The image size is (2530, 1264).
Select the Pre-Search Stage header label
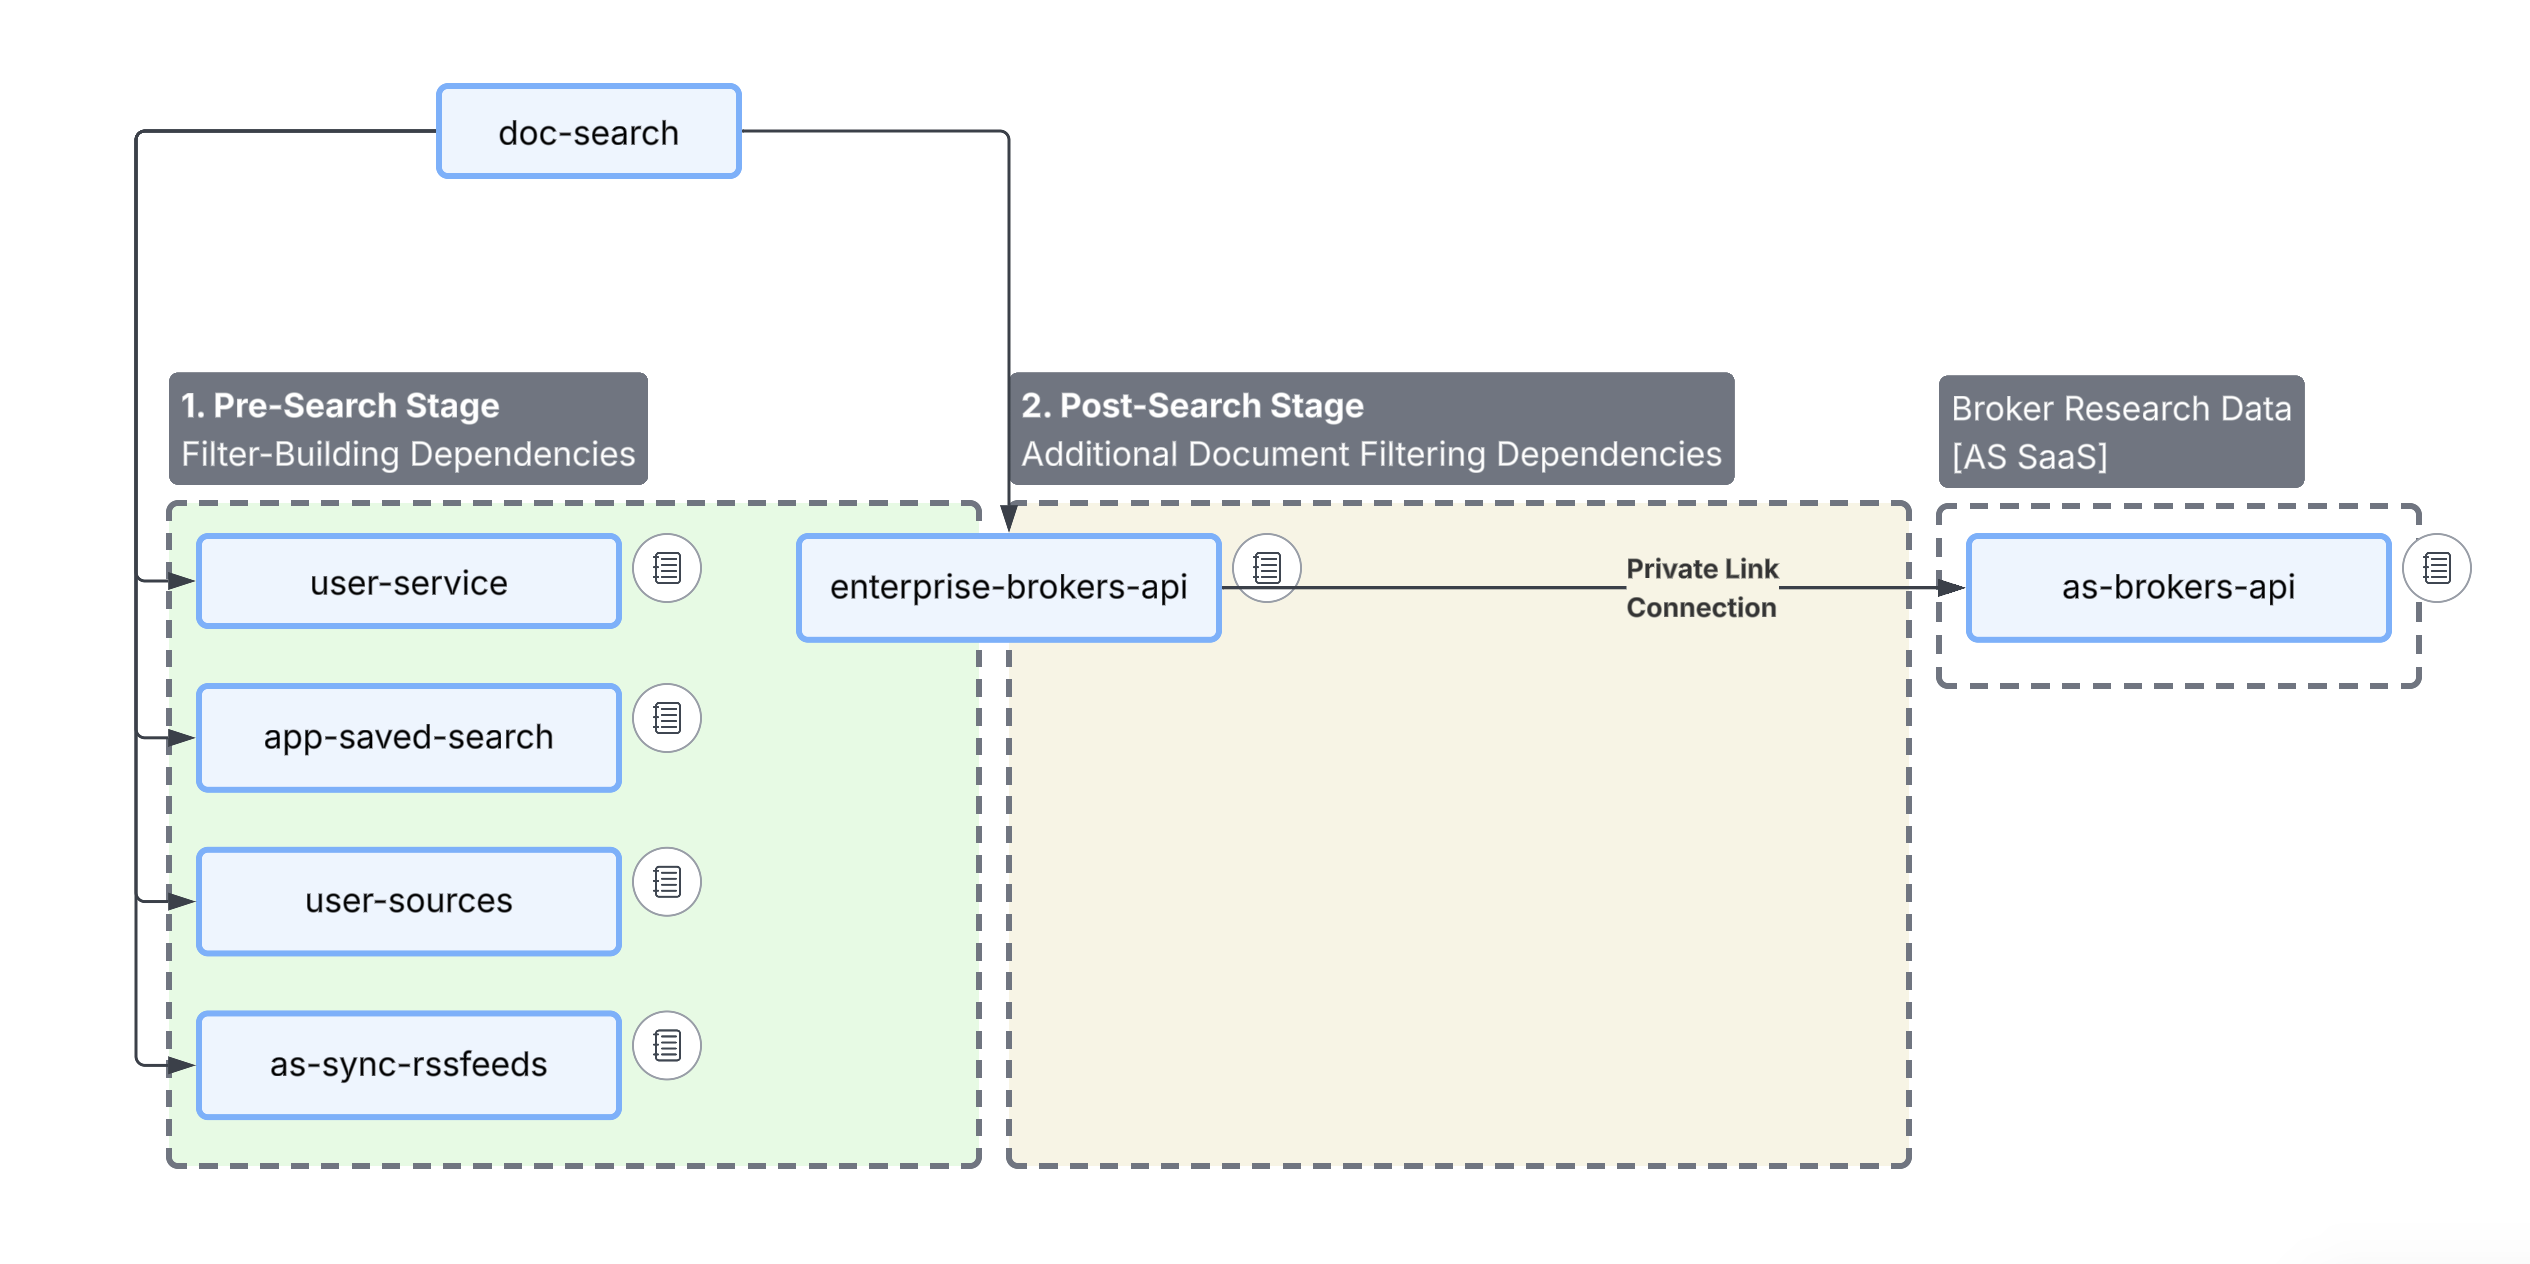coord(408,429)
